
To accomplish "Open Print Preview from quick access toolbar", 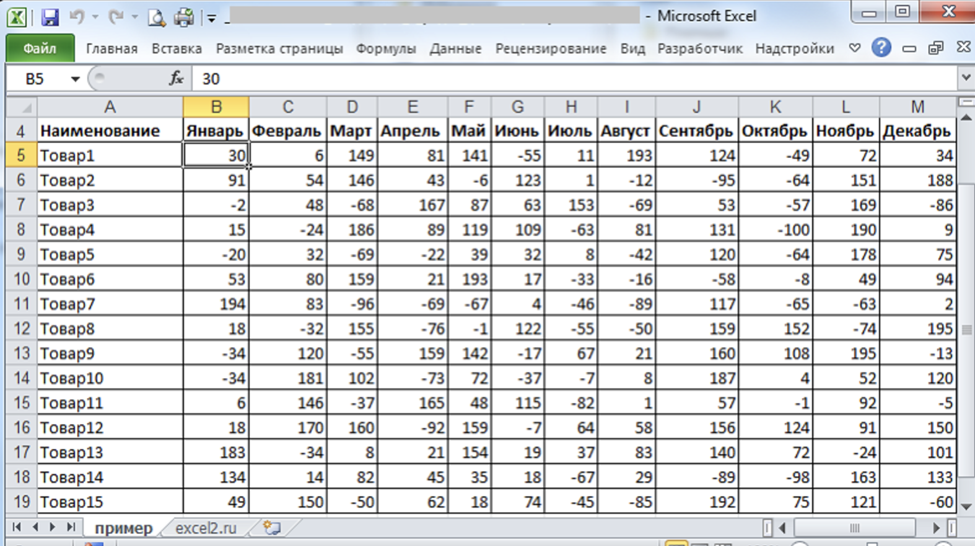I will point(156,17).
